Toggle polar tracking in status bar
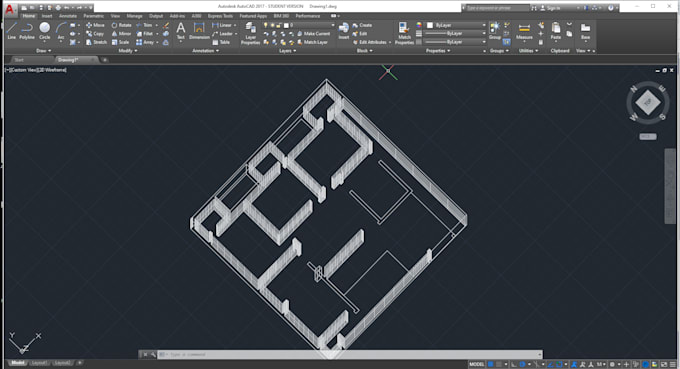The height and width of the screenshot is (369, 680). pyautogui.click(x=523, y=364)
